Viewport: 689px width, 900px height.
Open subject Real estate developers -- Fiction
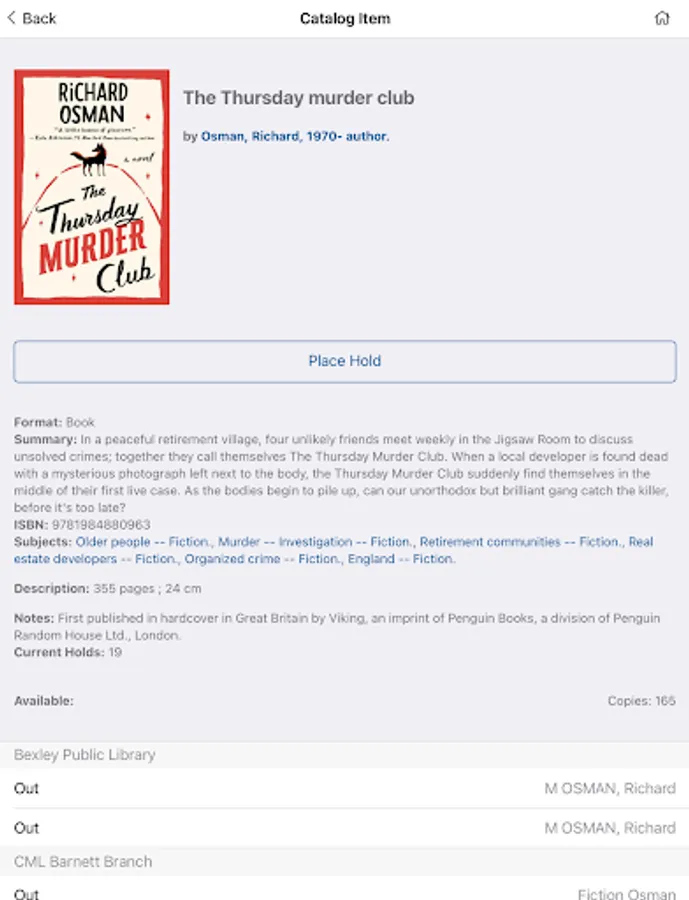334,550
